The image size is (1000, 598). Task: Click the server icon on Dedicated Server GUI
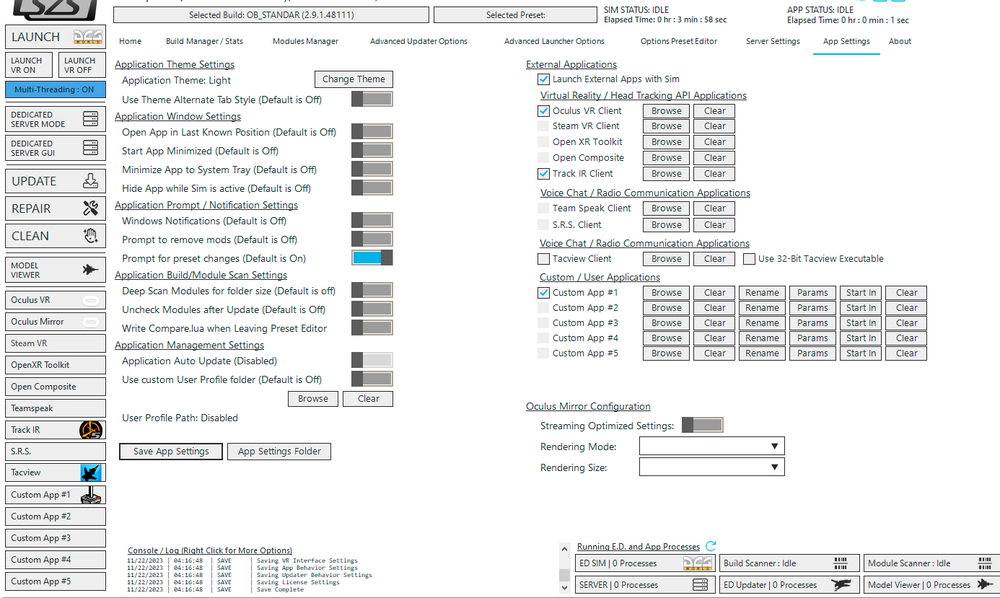pyautogui.click(x=91, y=148)
